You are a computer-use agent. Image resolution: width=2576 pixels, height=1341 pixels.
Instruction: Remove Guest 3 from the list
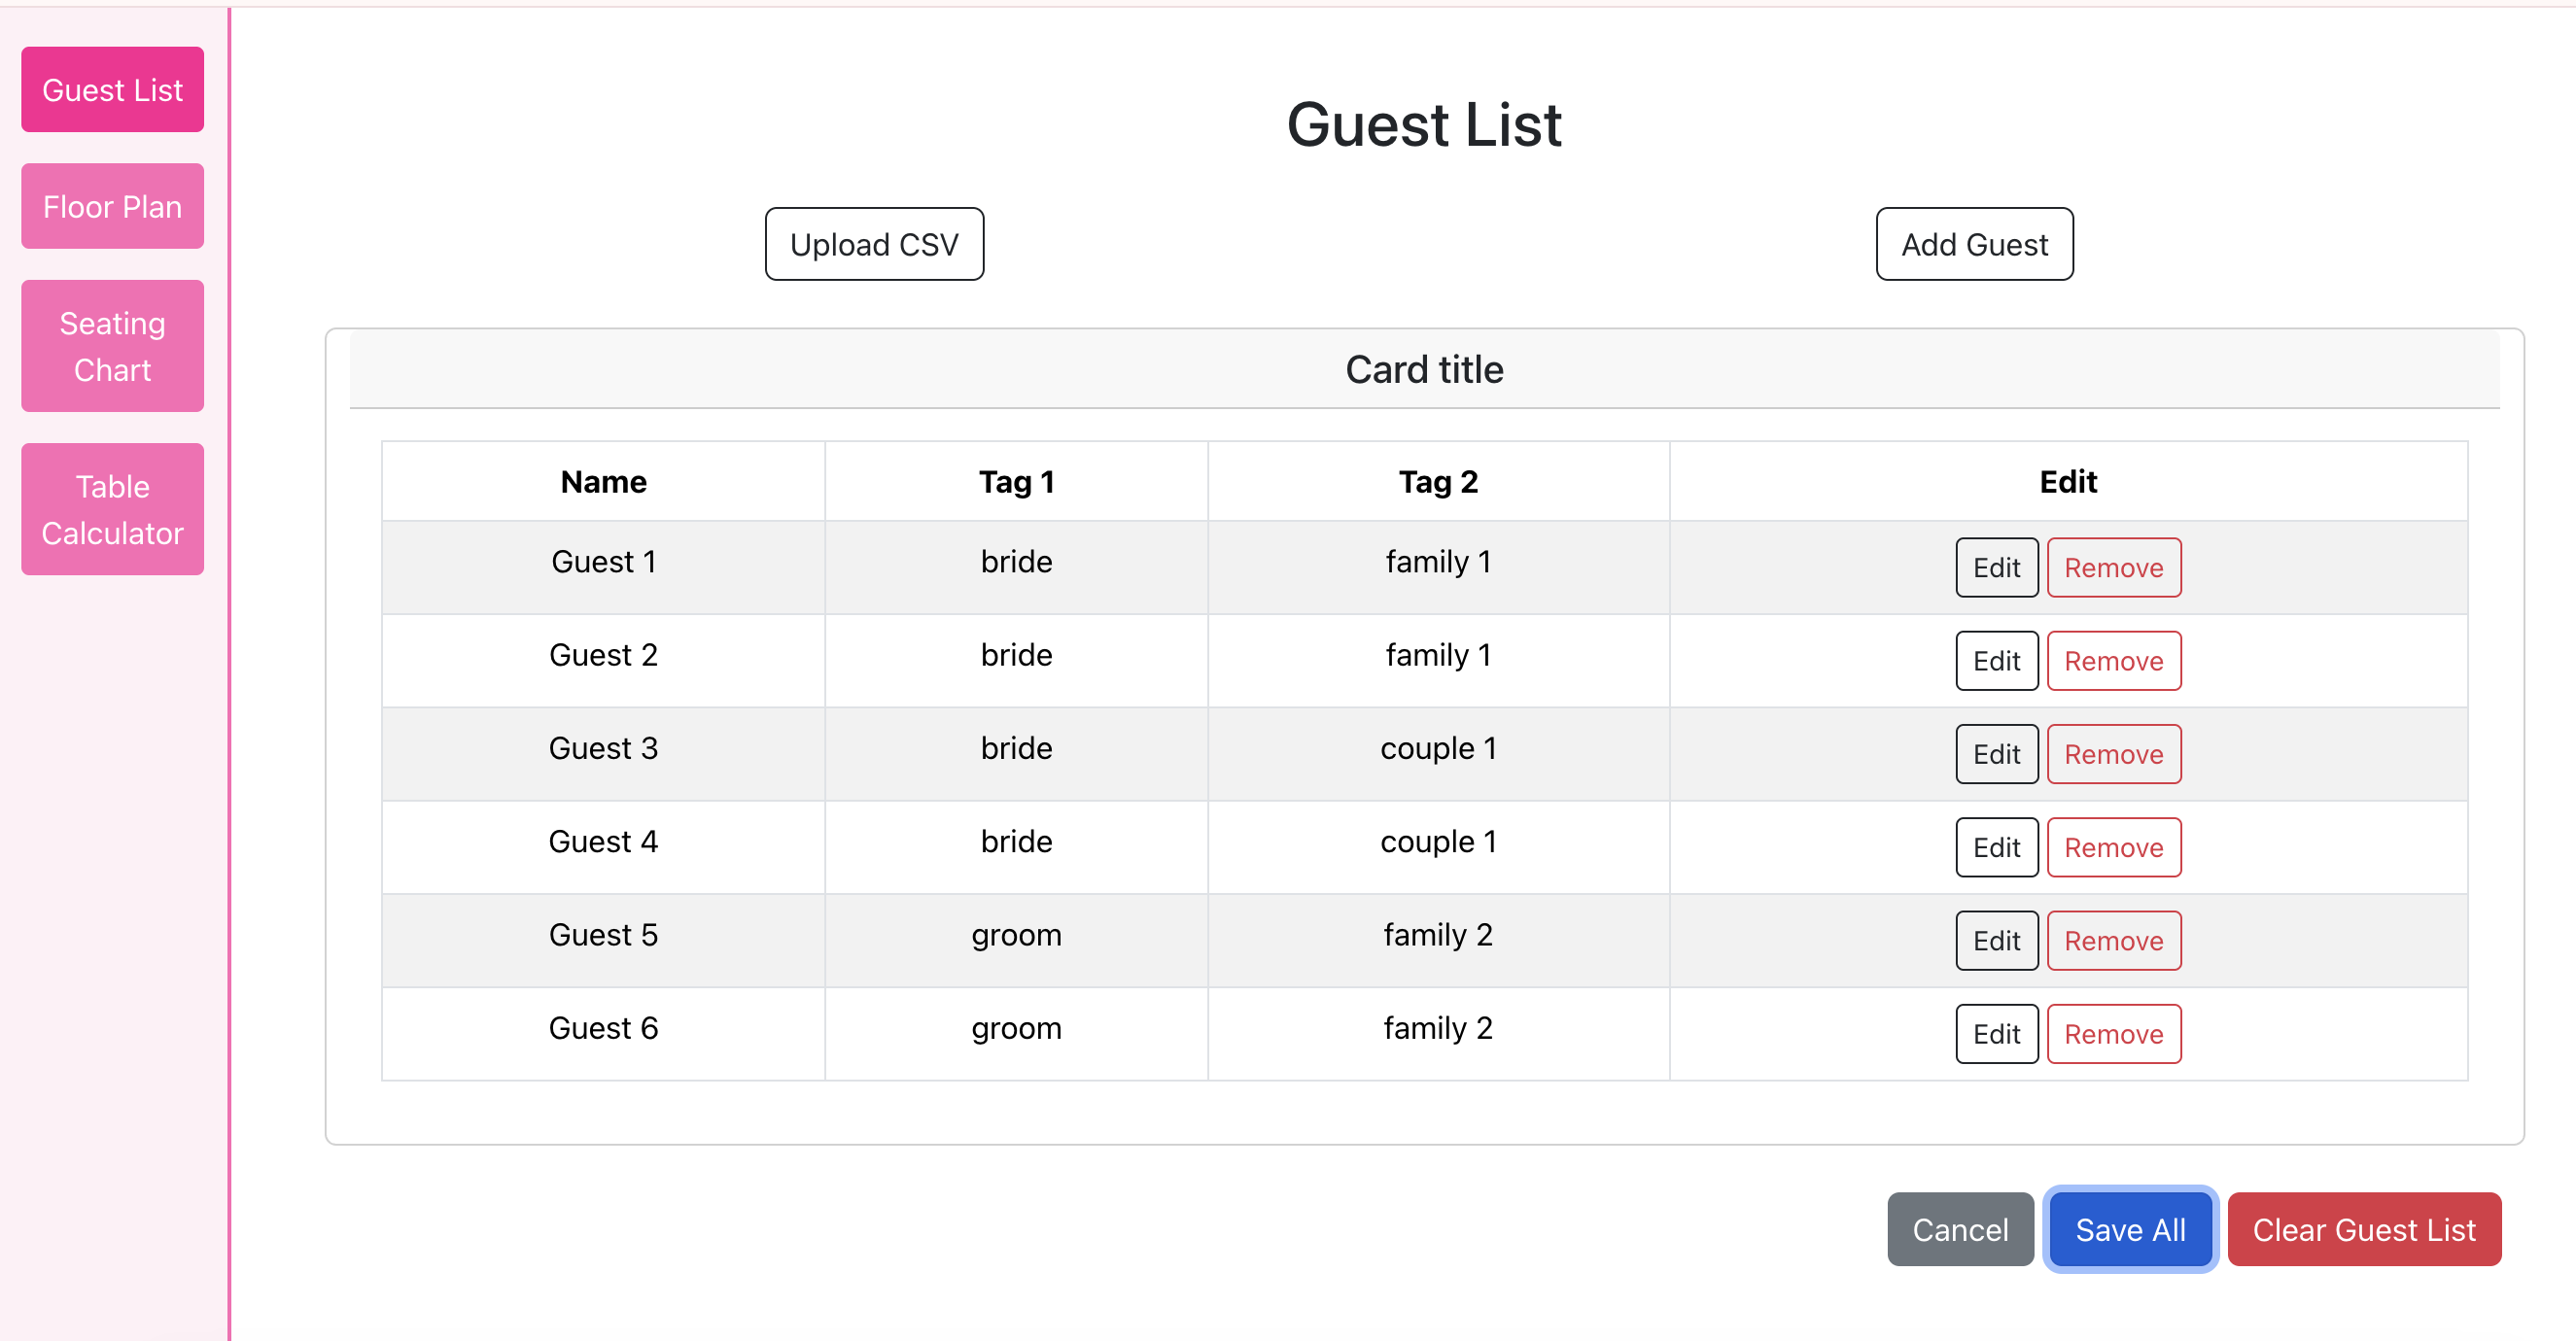(x=2113, y=754)
